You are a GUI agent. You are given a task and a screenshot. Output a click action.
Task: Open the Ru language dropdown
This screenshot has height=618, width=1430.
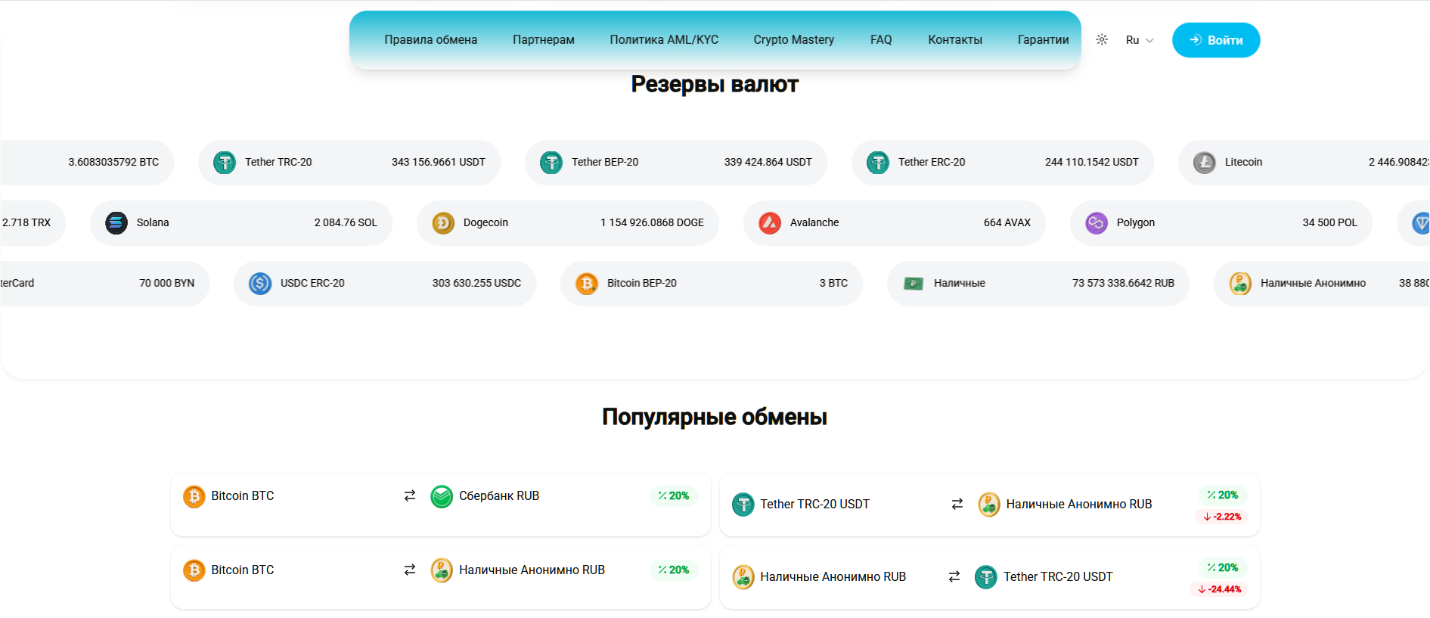(x=1139, y=40)
